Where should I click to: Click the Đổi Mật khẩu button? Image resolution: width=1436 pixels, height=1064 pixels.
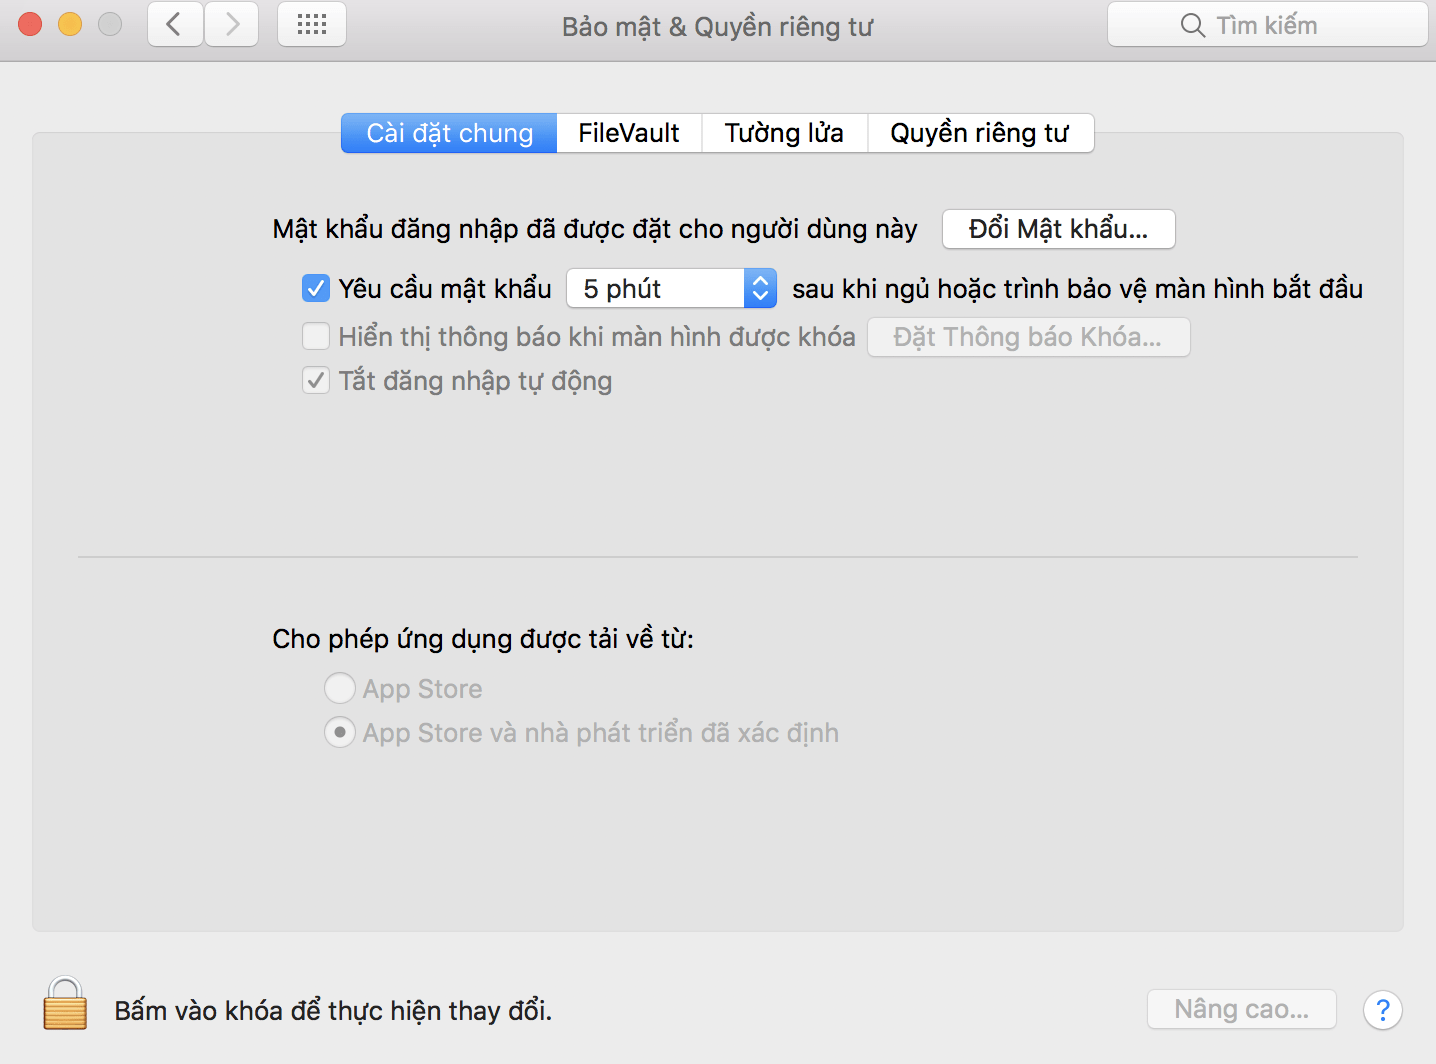pyautogui.click(x=1058, y=229)
